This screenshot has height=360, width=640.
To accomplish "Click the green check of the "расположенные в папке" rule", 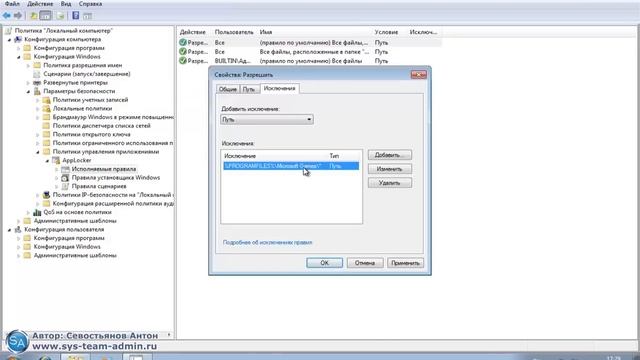I will (183, 51).
